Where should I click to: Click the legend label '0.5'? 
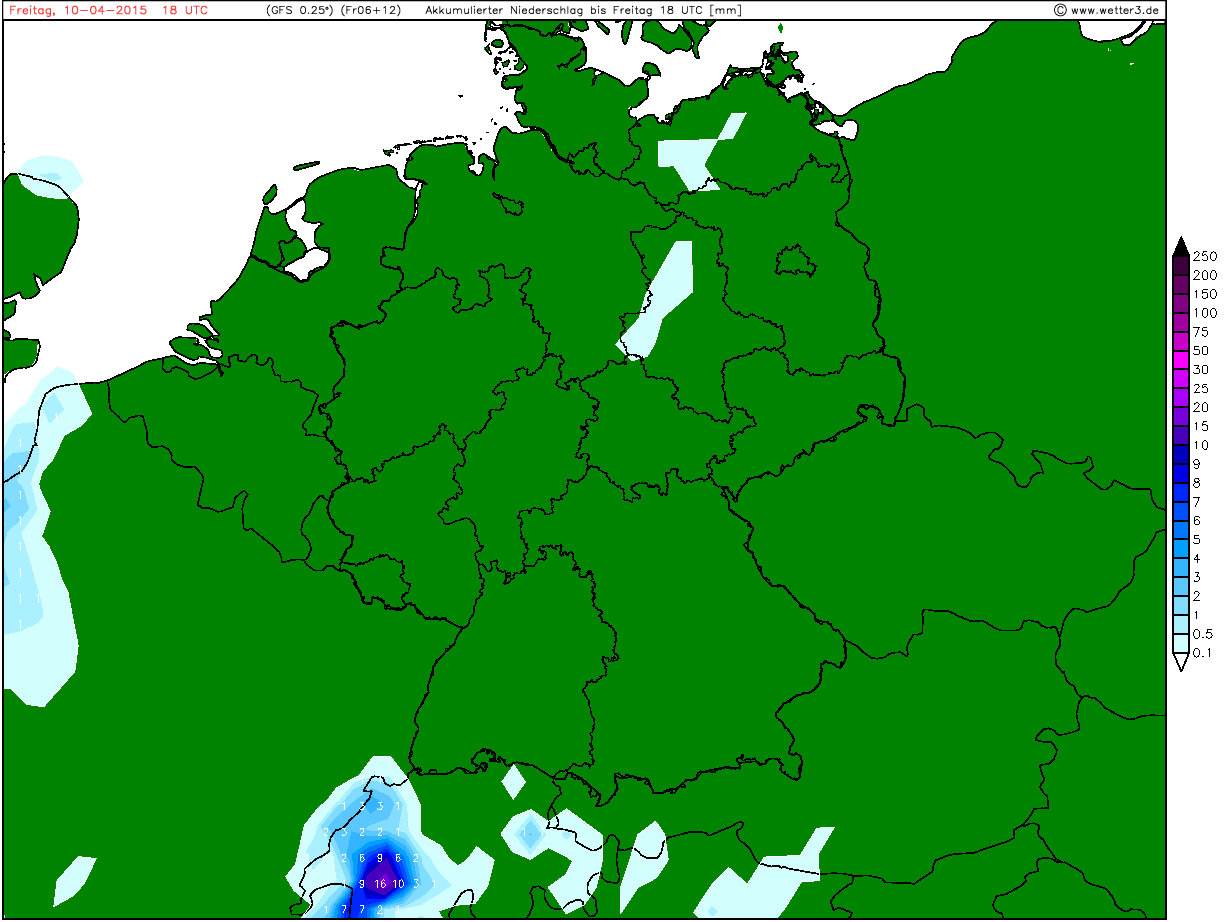click(1202, 634)
